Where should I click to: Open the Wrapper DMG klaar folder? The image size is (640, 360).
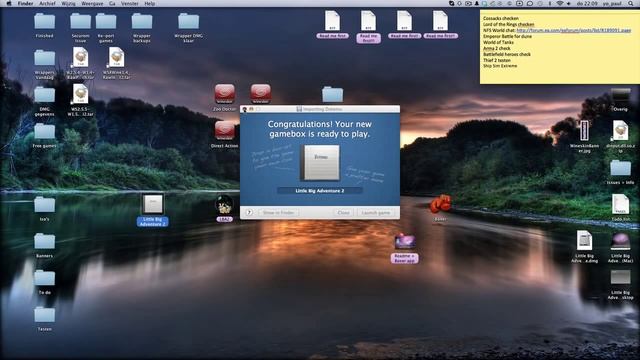tap(189, 21)
